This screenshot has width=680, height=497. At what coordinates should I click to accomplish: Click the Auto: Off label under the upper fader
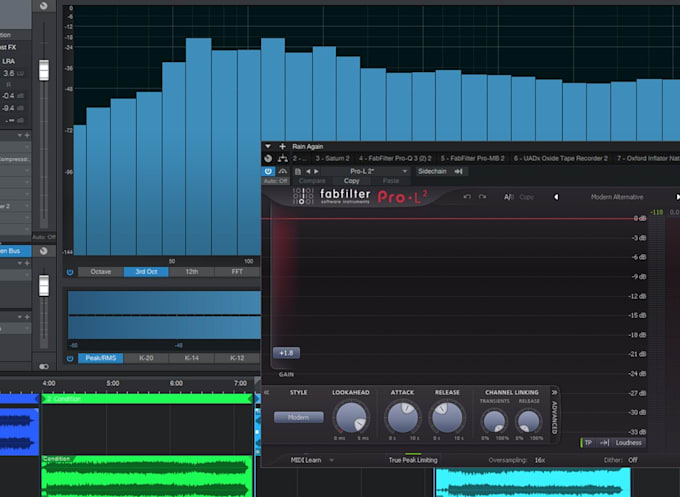pos(44,237)
